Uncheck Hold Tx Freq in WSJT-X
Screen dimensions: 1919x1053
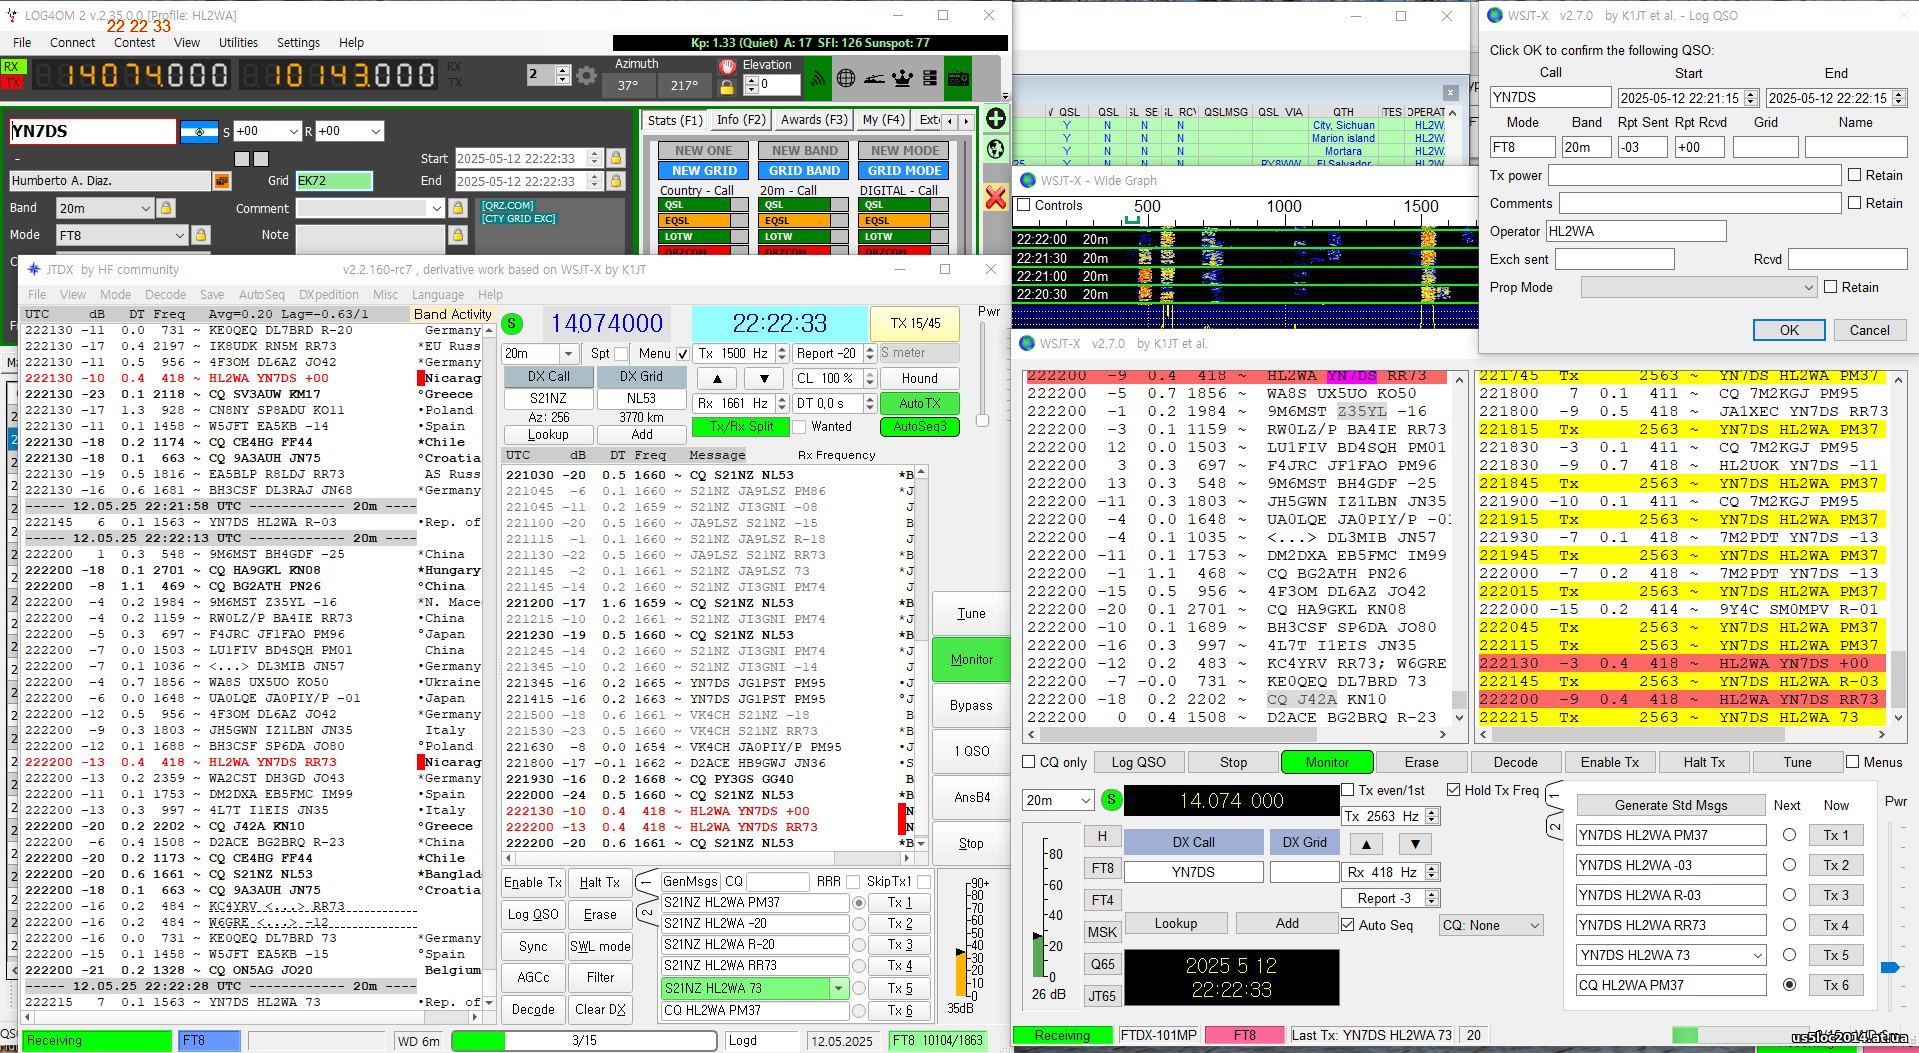[x=1454, y=790]
